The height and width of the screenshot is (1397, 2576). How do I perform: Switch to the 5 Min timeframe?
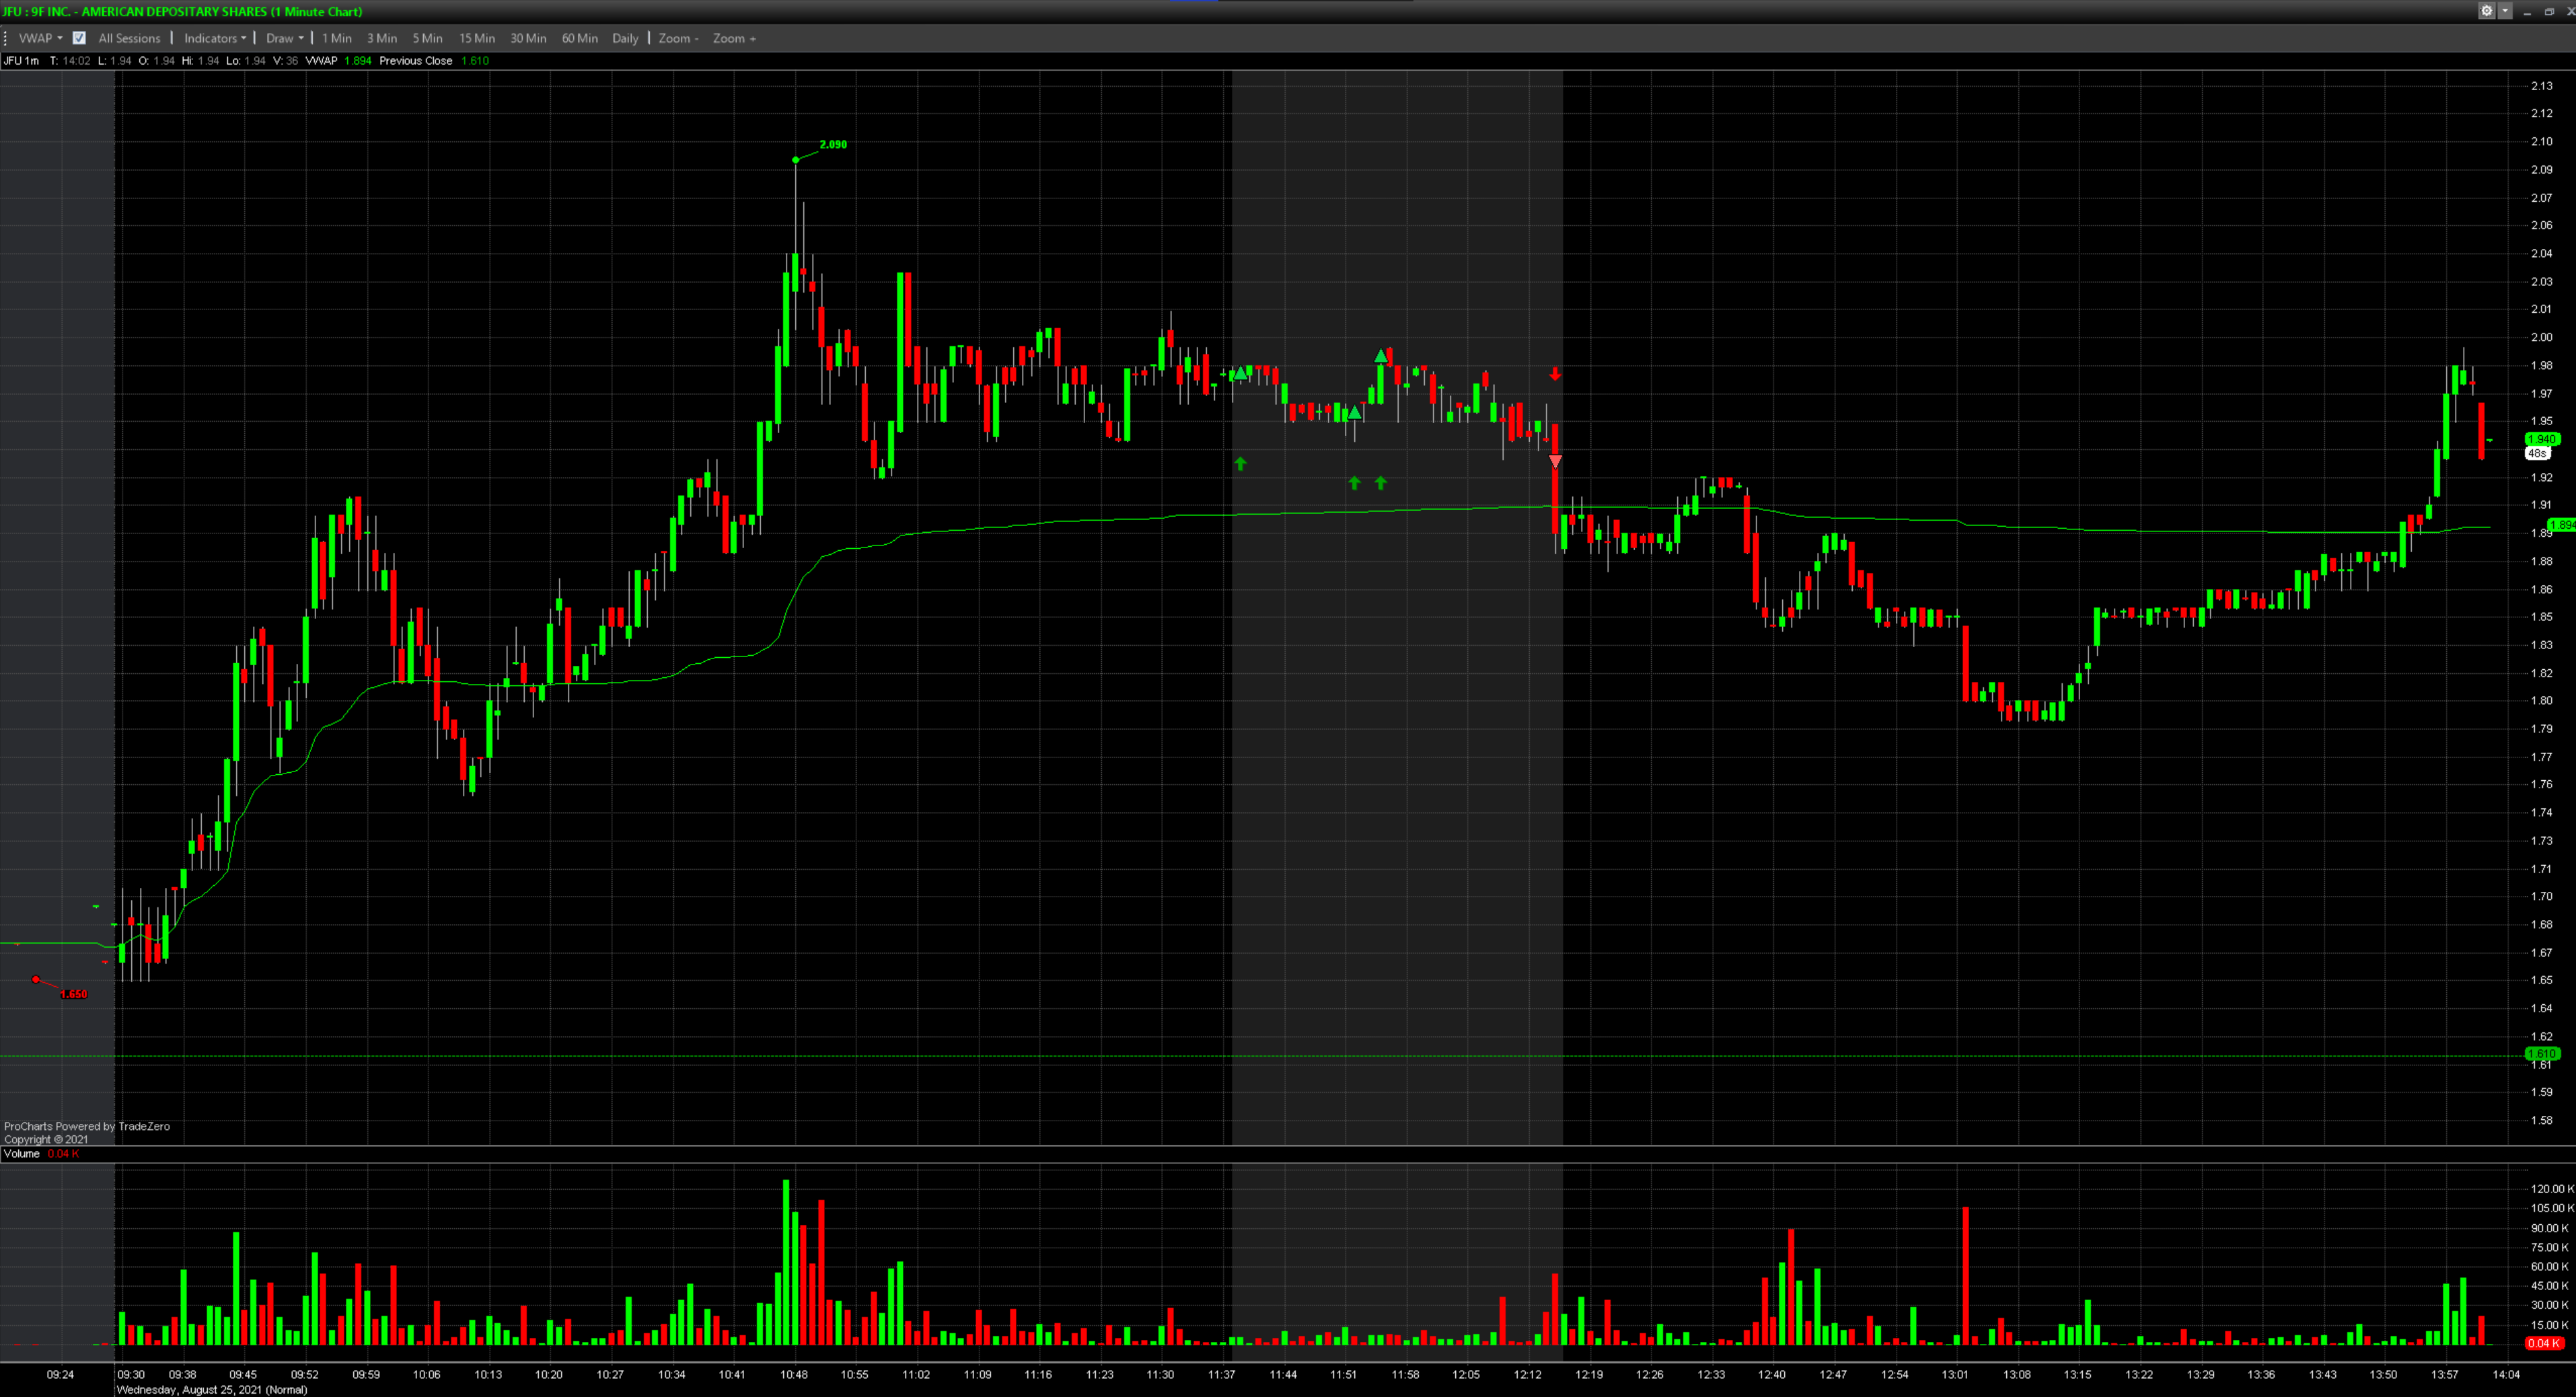[x=427, y=38]
